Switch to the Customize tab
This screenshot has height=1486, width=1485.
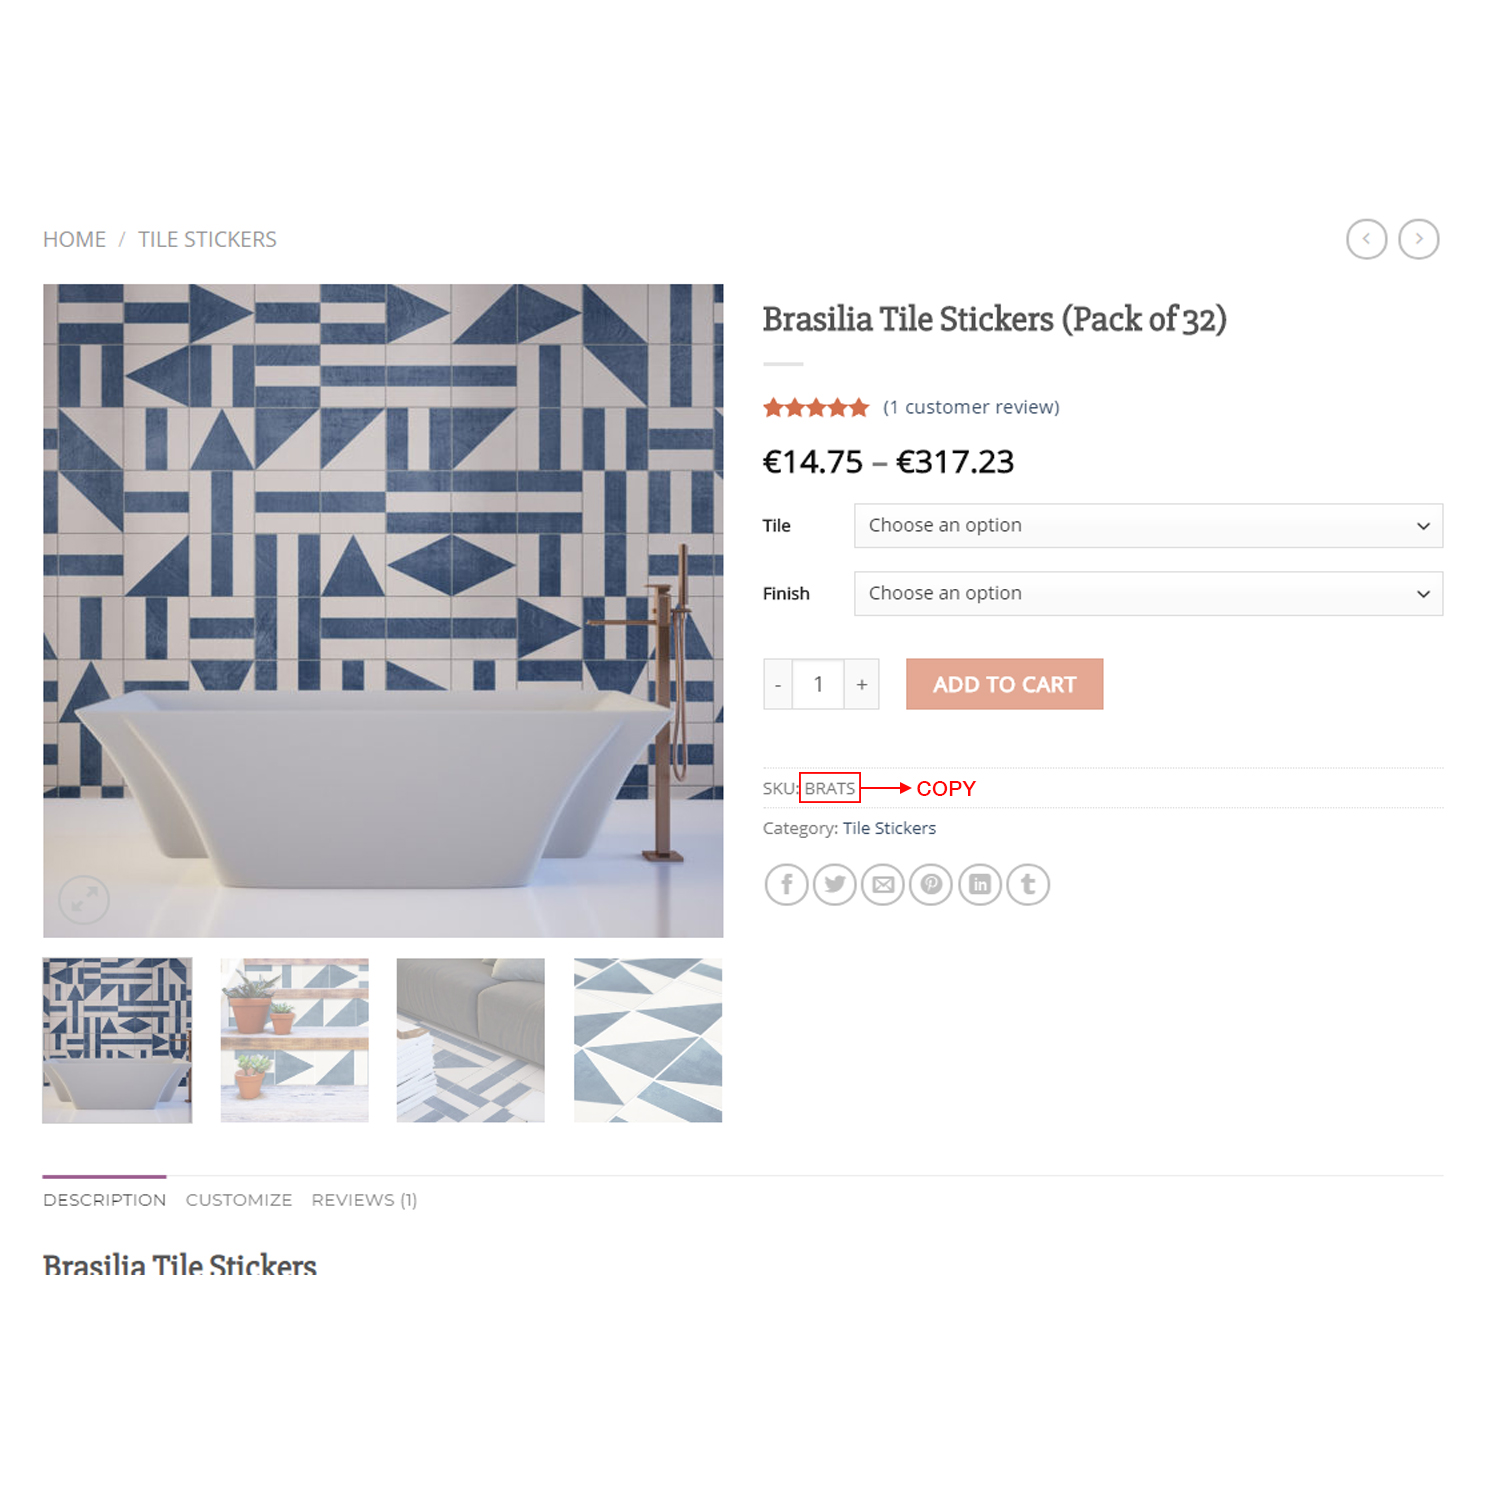tap(239, 1200)
